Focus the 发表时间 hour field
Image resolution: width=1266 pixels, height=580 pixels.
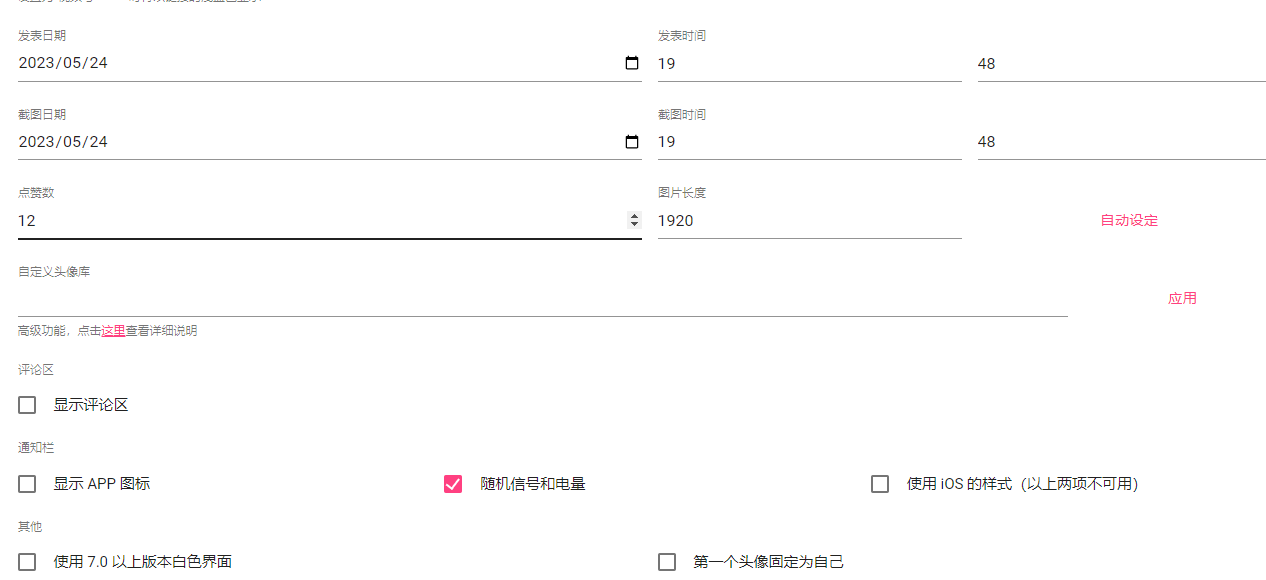coord(810,63)
